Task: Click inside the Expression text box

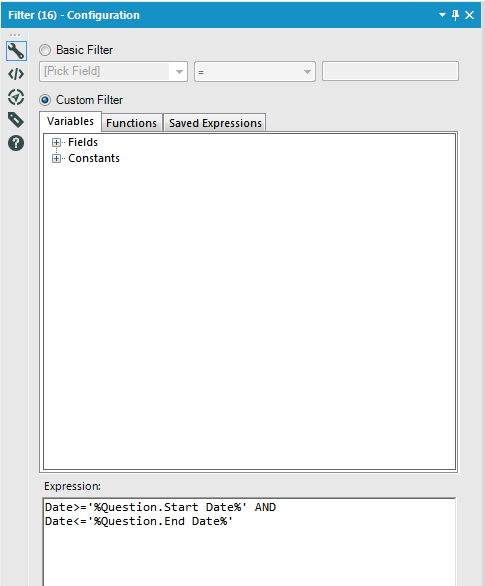Action: [x=249, y=542]
